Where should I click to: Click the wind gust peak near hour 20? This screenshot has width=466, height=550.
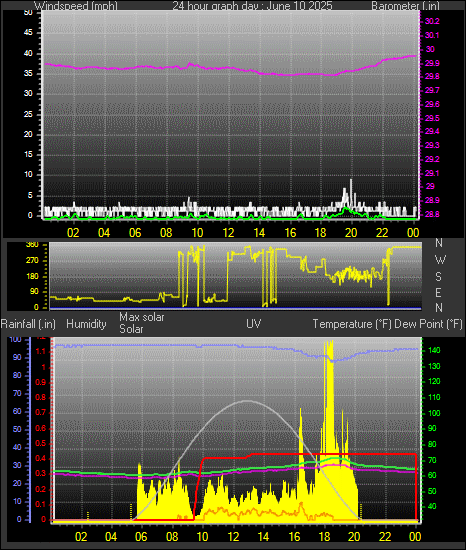(x=351, y=180)
